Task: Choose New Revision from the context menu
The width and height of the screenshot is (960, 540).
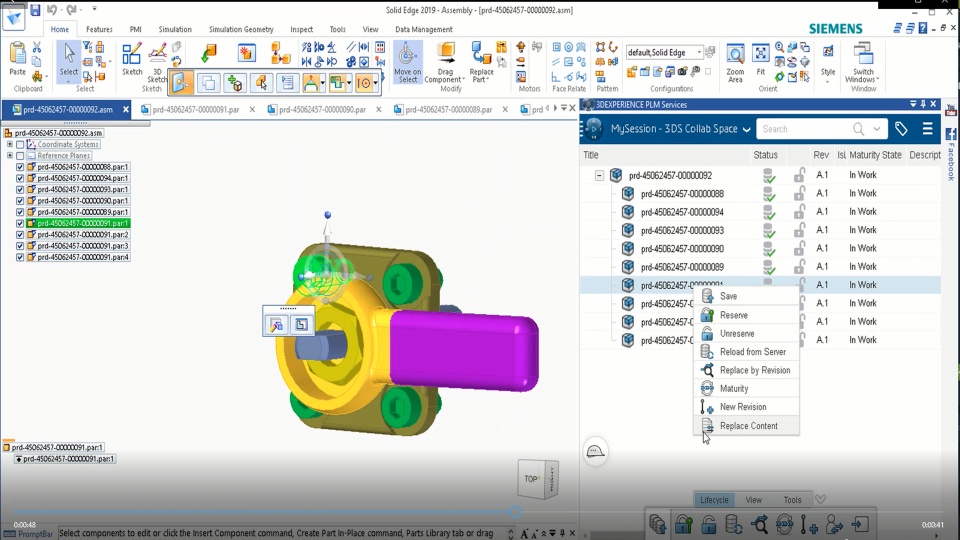Action: (x=746, y=407)
